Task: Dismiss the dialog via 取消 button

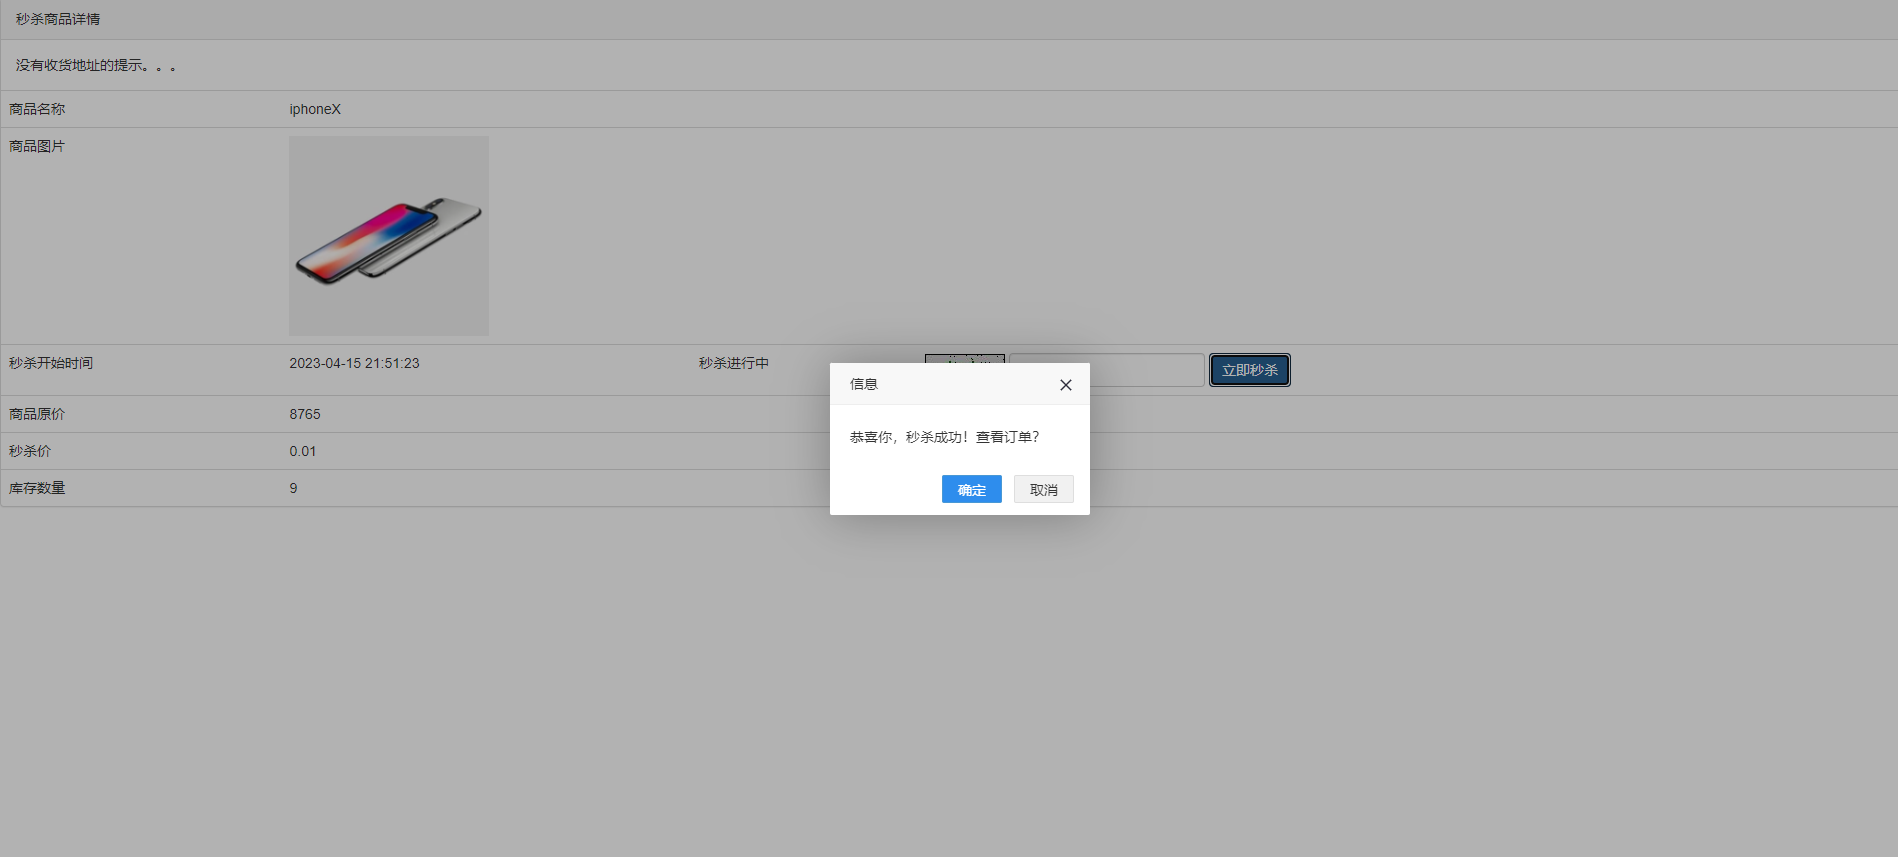Action: click(1043, 489)
